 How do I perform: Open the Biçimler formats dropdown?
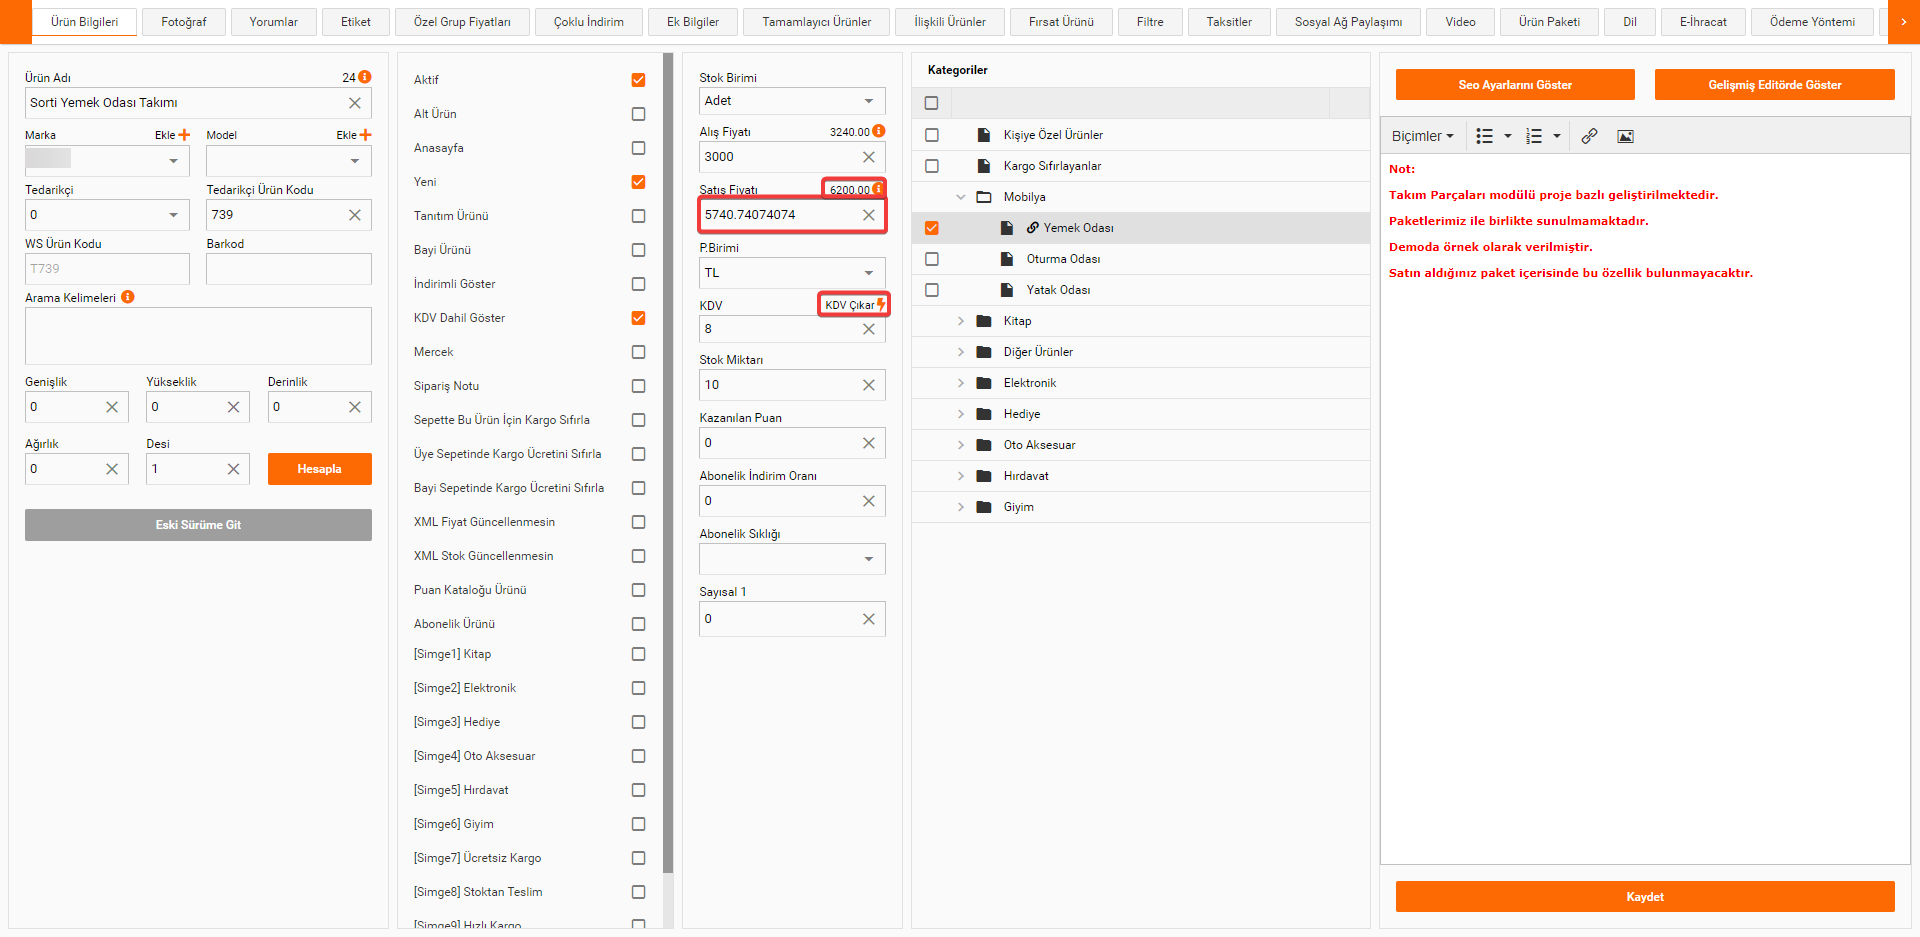1423,136
